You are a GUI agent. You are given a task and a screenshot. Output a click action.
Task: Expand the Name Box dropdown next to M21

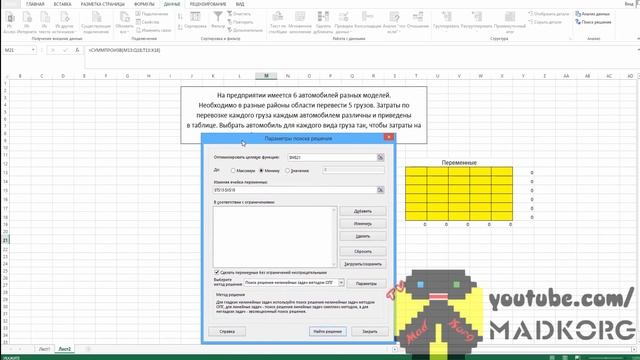pyautogui.click(x=33, y=50)
